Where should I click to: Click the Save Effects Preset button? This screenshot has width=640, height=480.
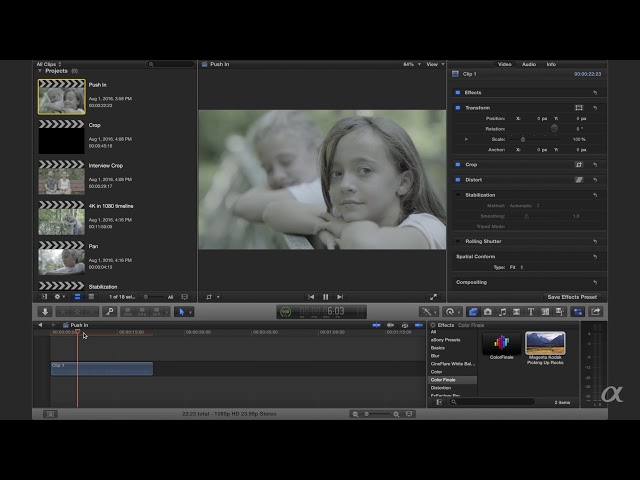click(572, 297)
